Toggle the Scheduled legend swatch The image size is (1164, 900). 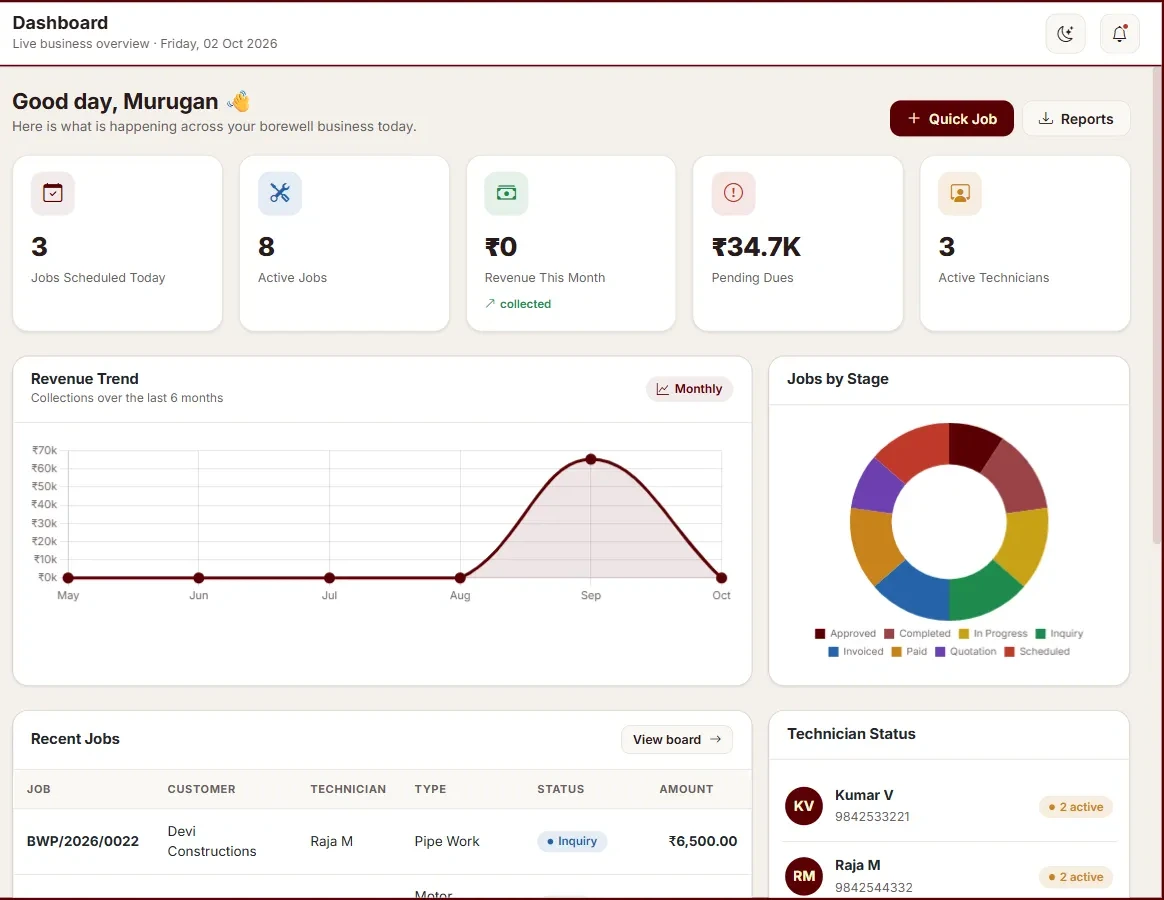[x=1009, y=651]
